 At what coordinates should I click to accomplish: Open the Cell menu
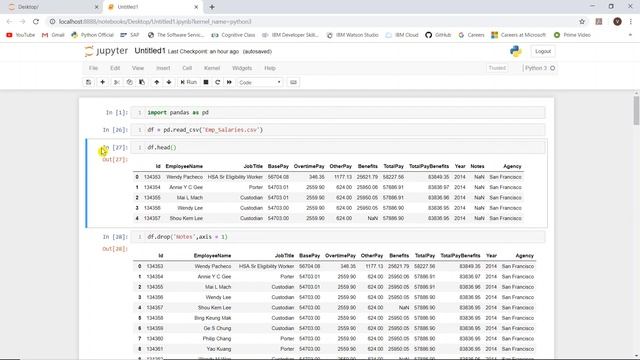point(187,68)
